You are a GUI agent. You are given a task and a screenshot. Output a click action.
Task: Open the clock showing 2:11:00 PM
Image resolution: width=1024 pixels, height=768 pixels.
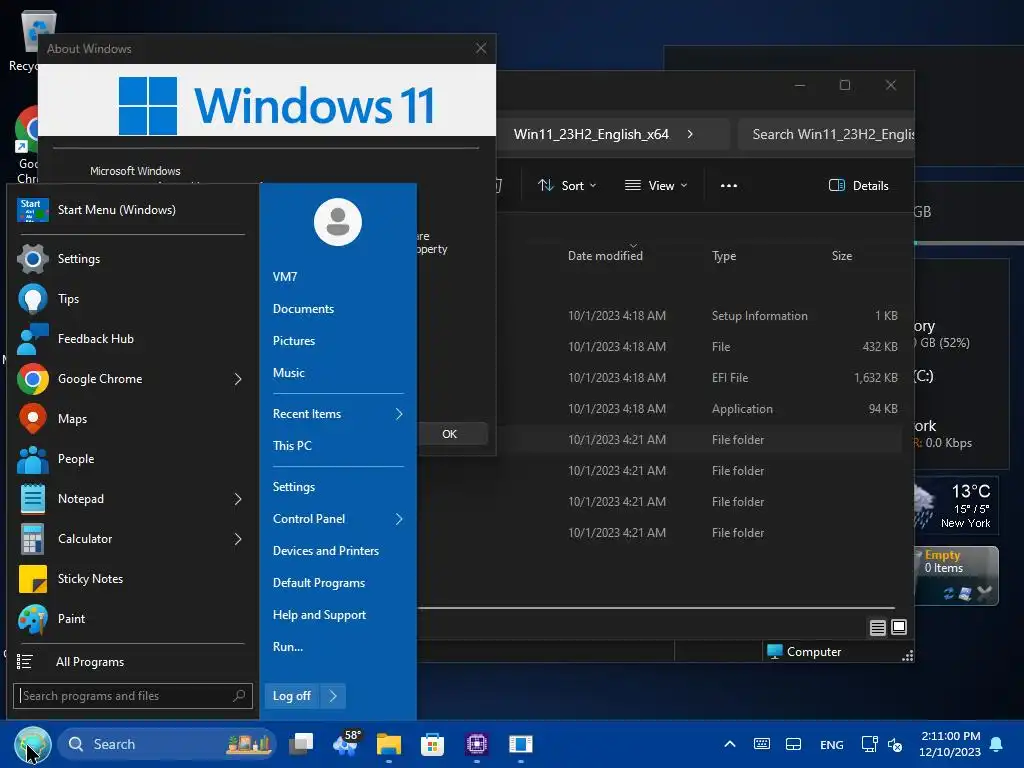pyautogui.click(x=950, y=744)
